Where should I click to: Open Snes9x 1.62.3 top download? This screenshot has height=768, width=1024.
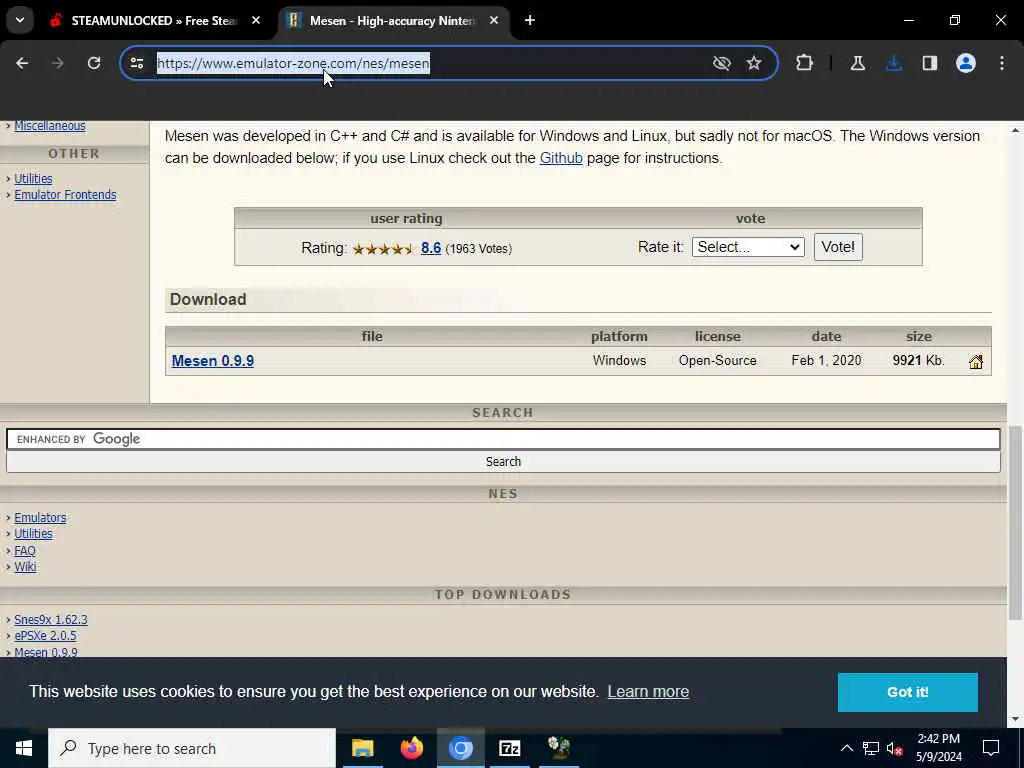pos(51,620)
